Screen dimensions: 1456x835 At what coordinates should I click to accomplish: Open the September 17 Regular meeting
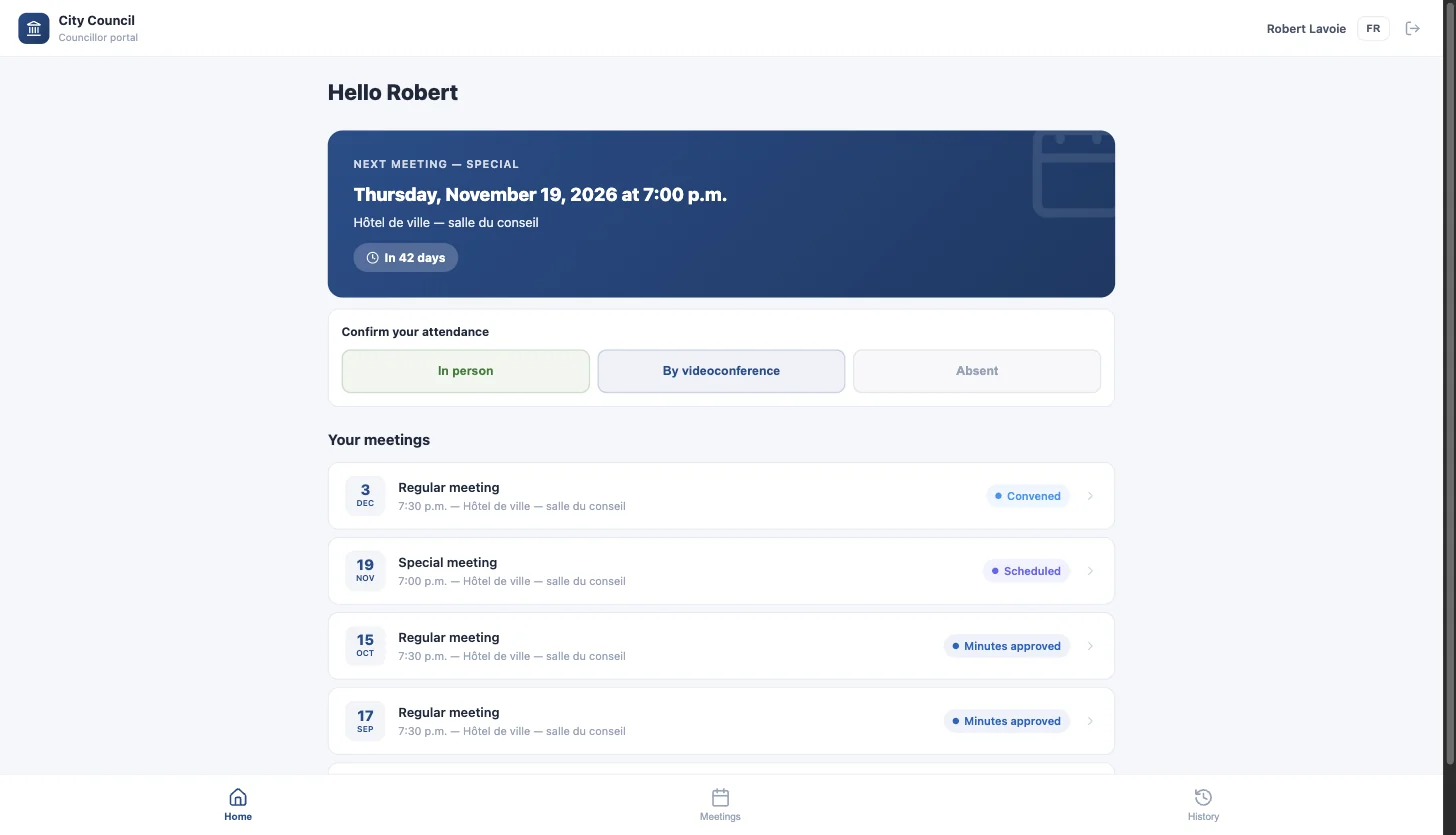point(721,721)
